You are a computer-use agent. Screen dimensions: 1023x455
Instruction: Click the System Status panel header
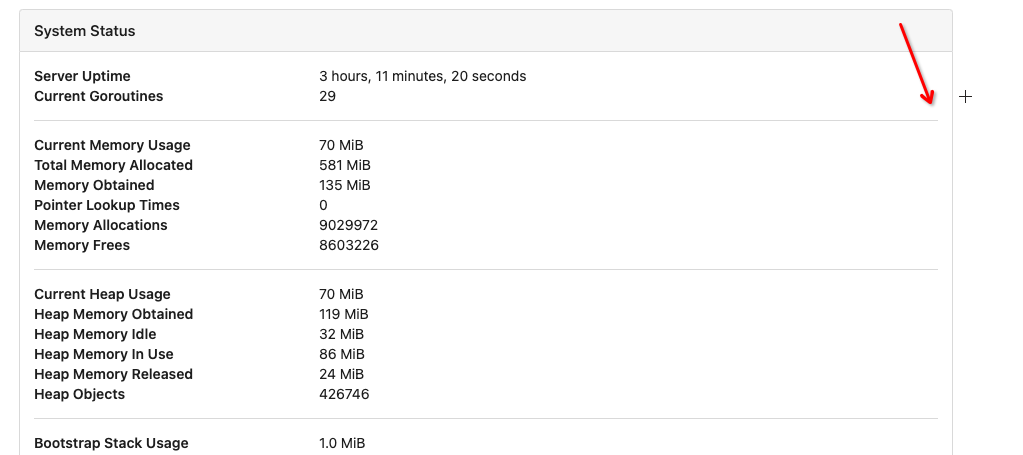tap(485, 31)
